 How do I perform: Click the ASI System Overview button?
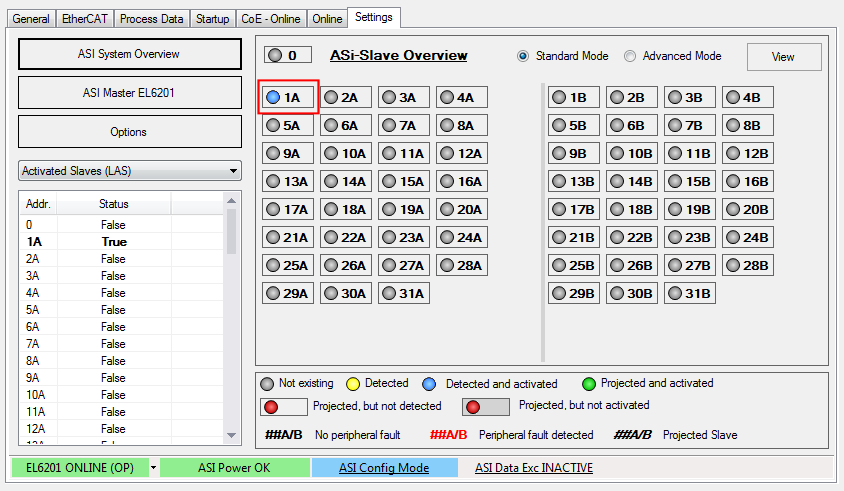pyautogui.click(x=130, y=54)
